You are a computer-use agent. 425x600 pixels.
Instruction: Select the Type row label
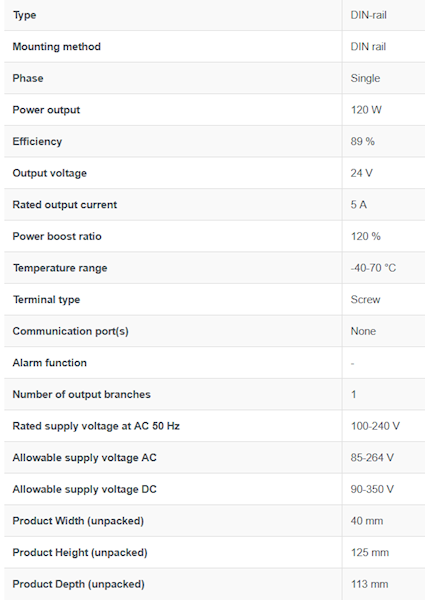(x=24, y=15)
